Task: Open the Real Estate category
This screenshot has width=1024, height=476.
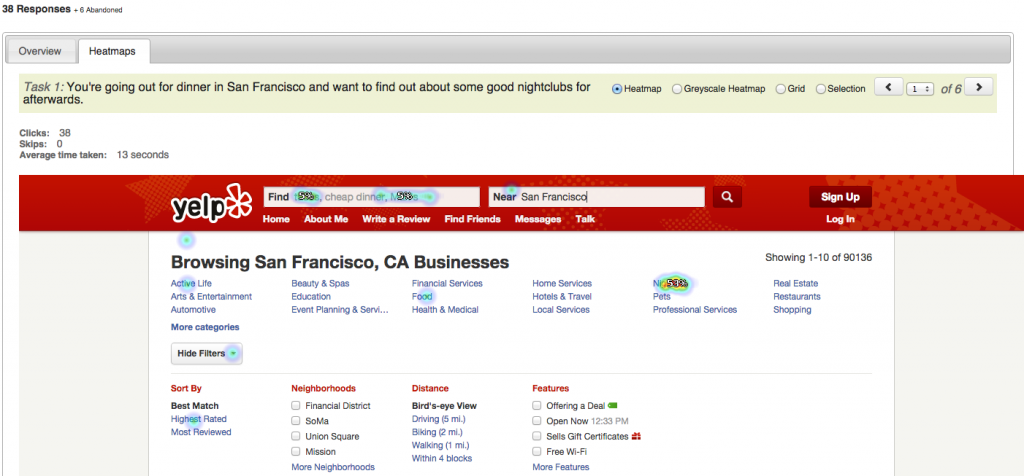Action: point(795,283)
